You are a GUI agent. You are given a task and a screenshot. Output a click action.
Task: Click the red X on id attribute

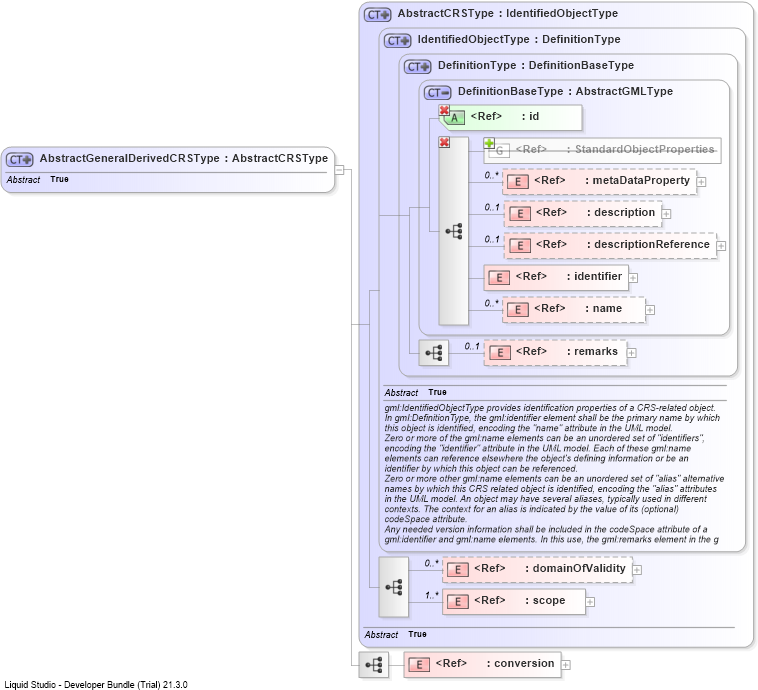pyautogui.click(x=444, y=110)
